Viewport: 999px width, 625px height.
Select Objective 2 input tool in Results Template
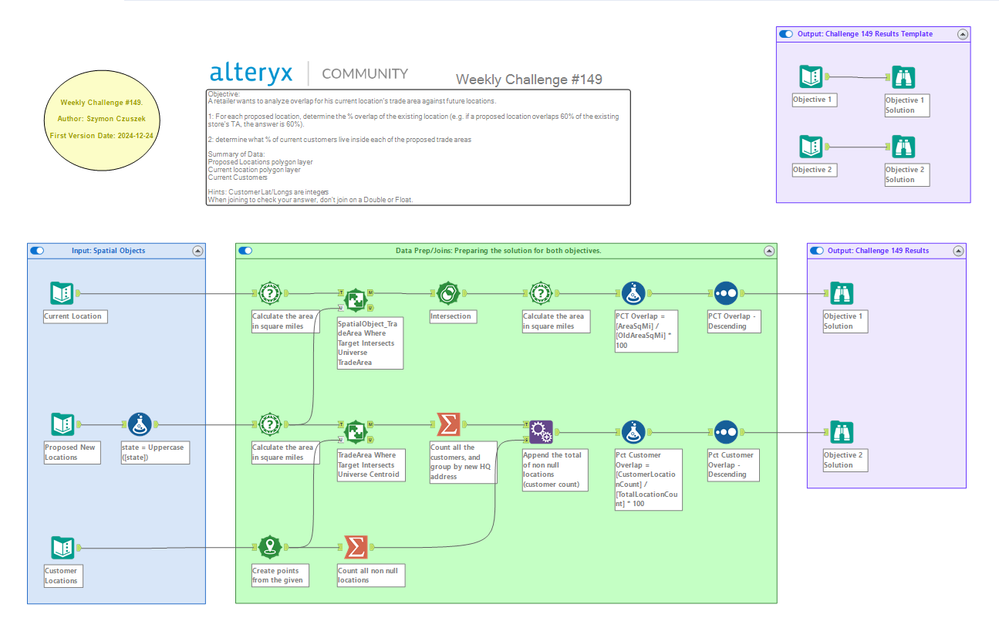click(x=811, y=147)
